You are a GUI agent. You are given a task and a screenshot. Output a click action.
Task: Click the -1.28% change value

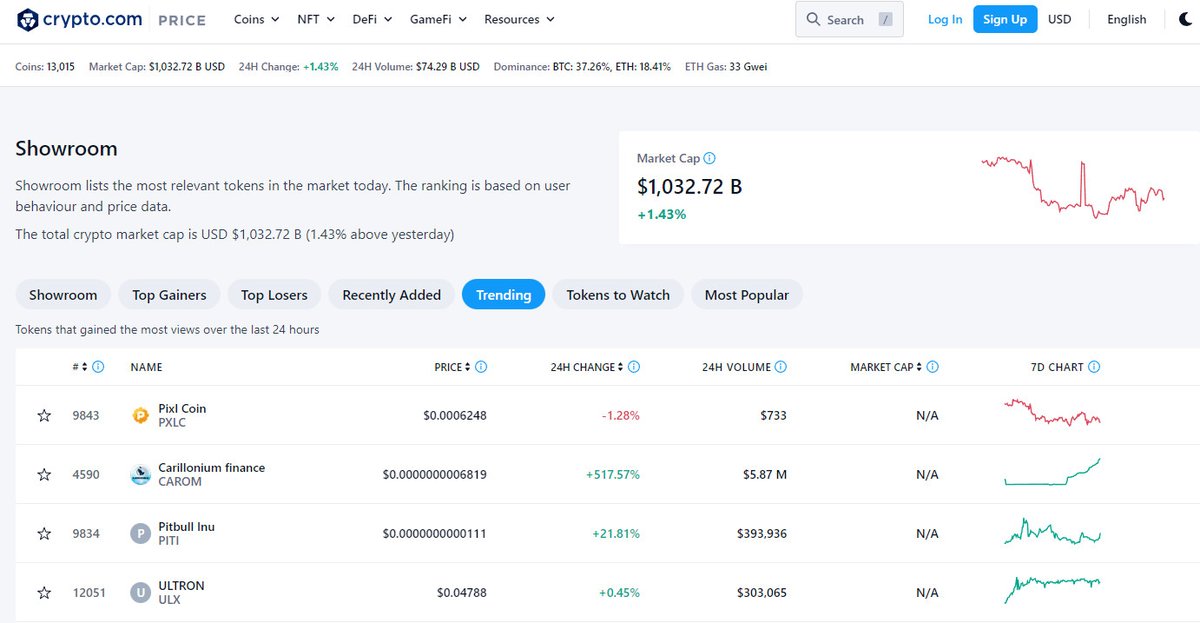[620, 415]
